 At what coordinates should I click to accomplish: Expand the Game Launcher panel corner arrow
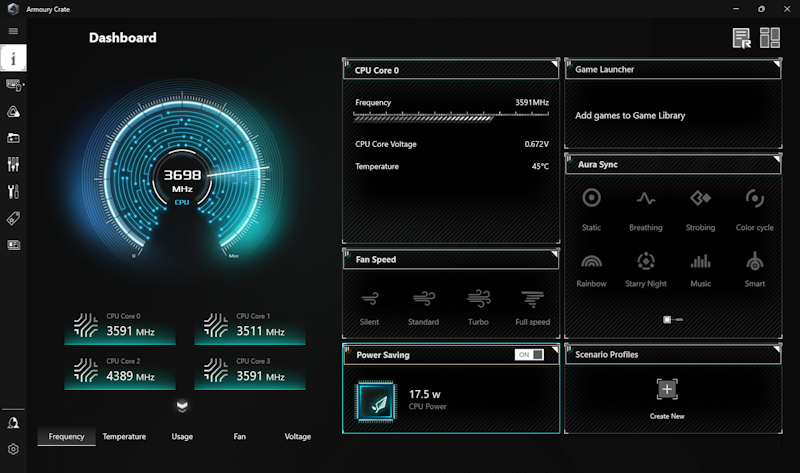coord(777,64)
